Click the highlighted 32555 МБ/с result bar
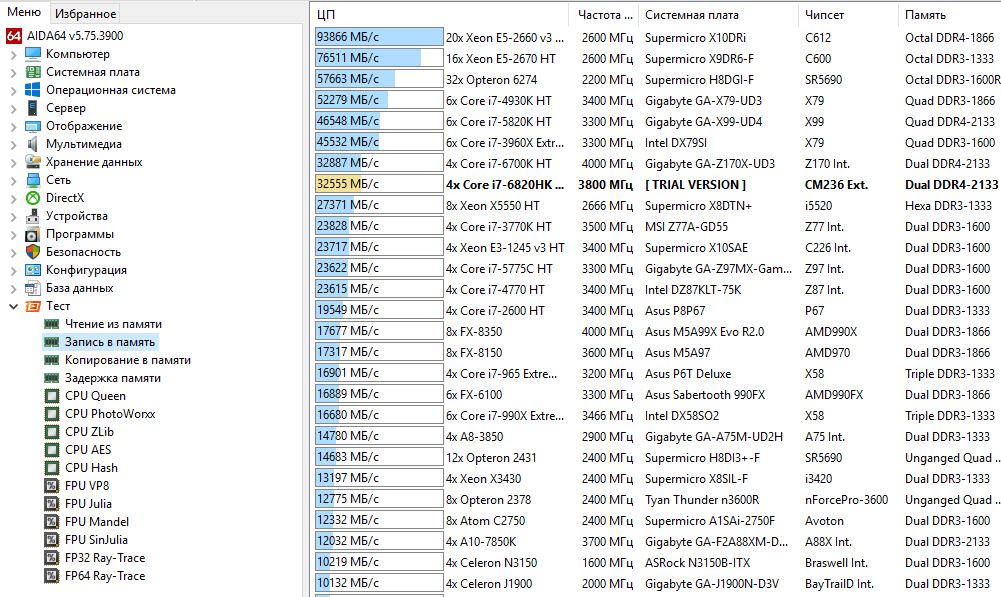1001x597 pixels. click(379, 184)
